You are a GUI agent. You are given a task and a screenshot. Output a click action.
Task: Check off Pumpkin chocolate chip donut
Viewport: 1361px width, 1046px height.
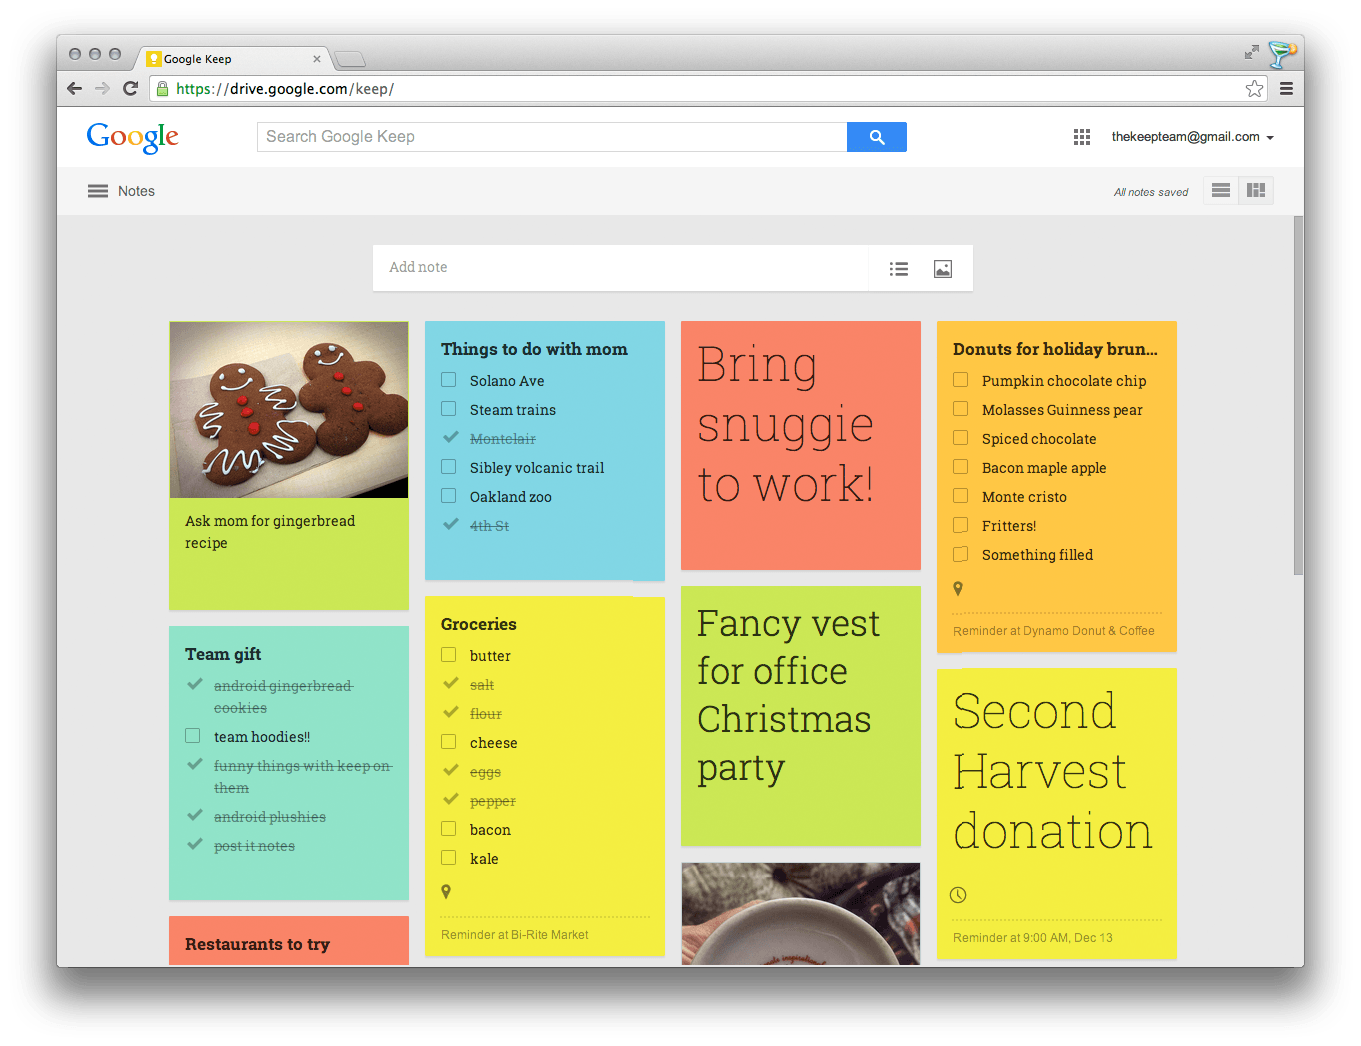[x=960, y=380]
